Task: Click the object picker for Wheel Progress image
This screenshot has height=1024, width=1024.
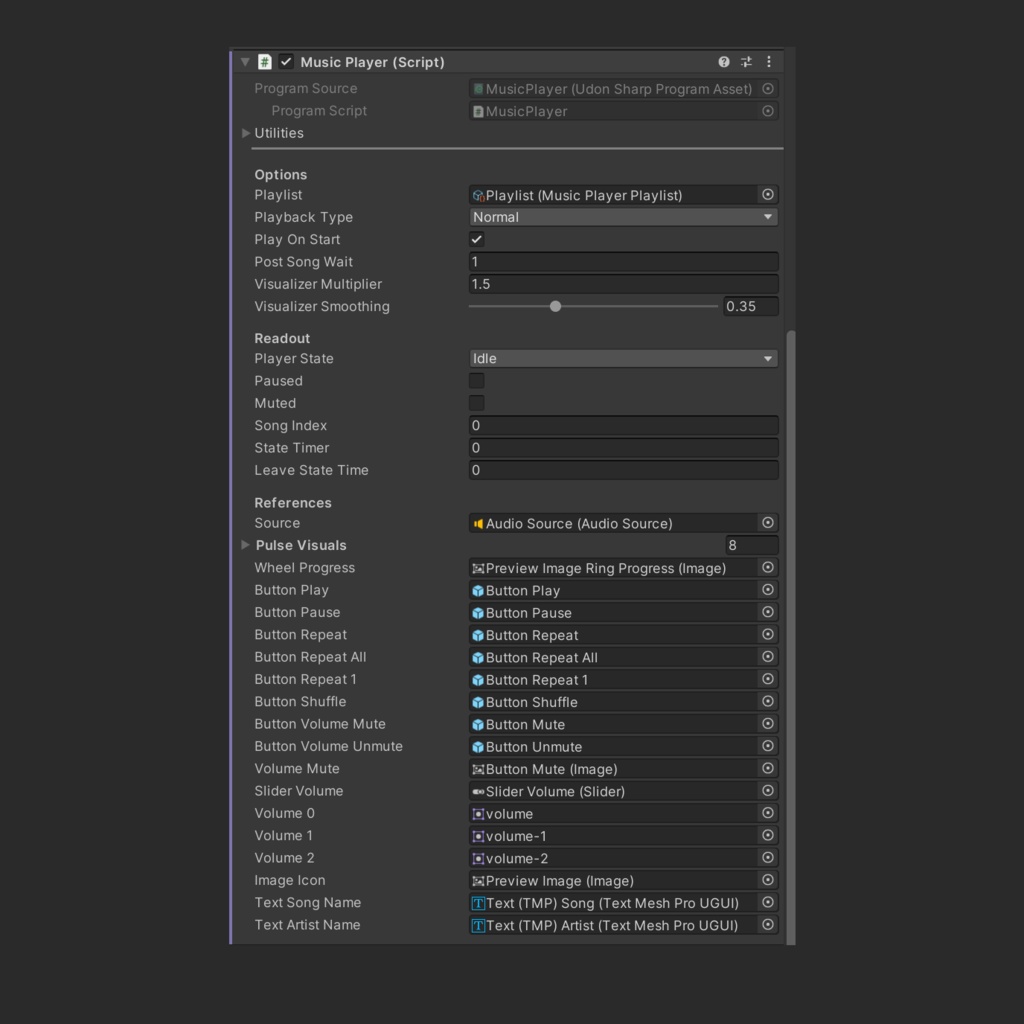Action: point(768,567)
